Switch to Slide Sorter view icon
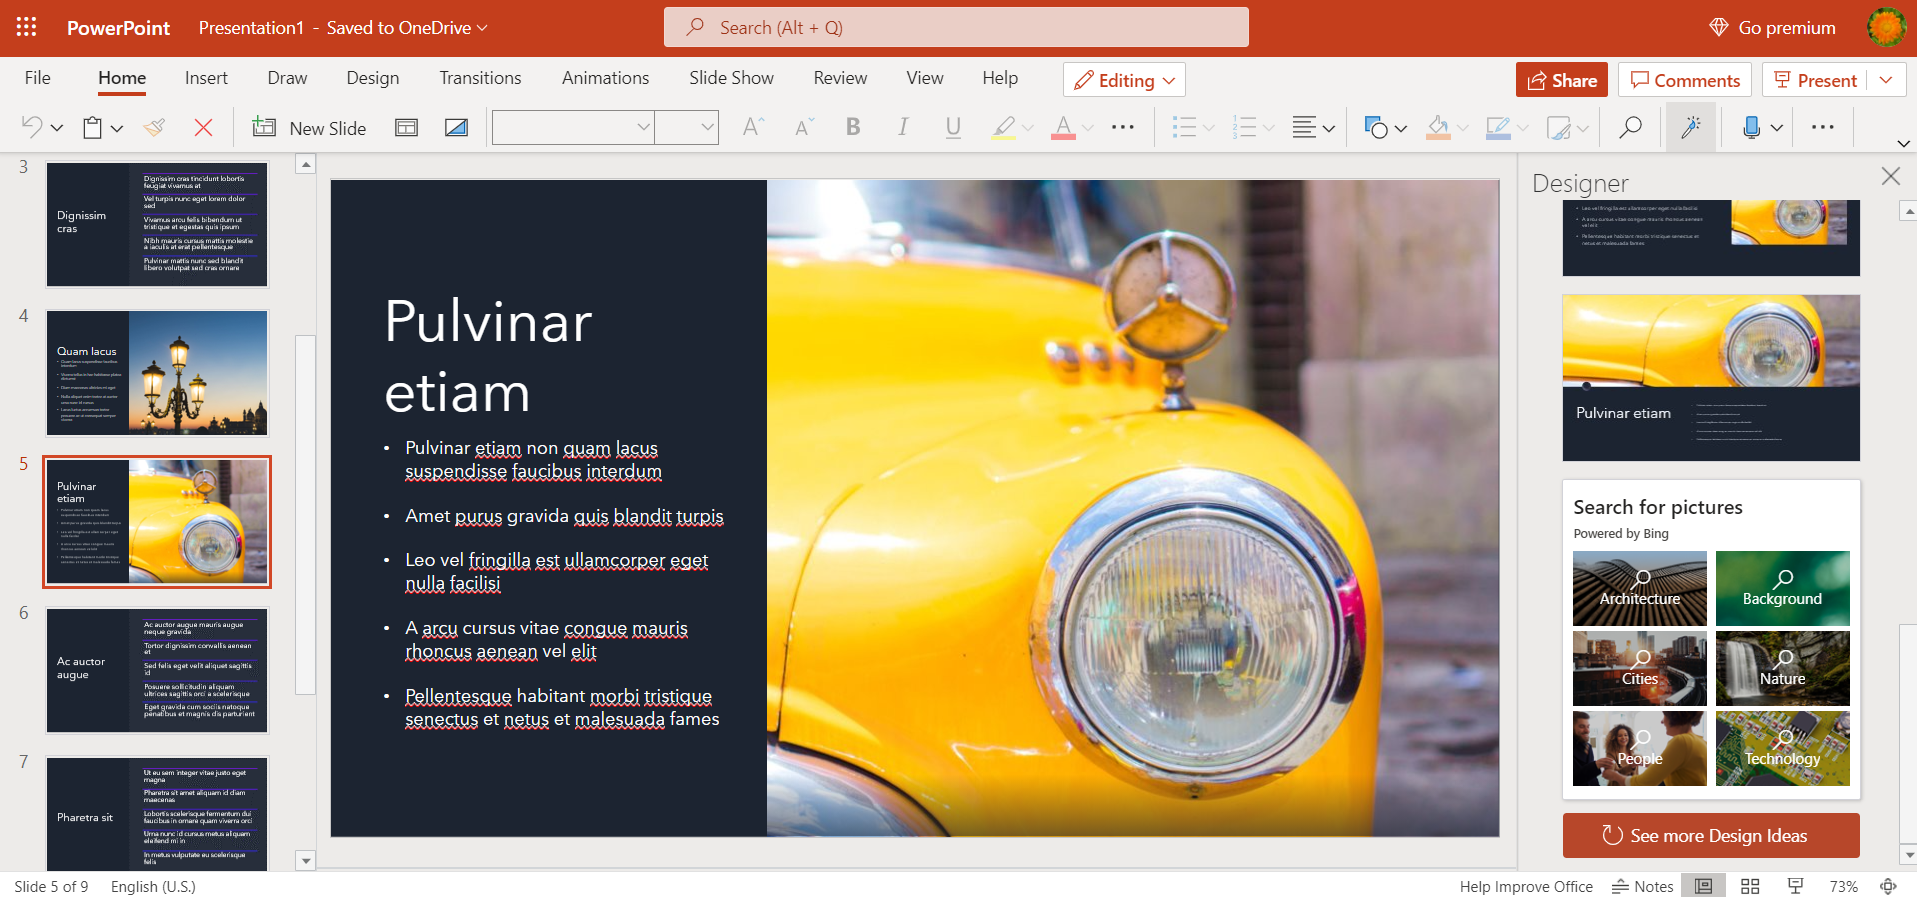Viewport: 1920px width, 897px height. pos(1750,886)
